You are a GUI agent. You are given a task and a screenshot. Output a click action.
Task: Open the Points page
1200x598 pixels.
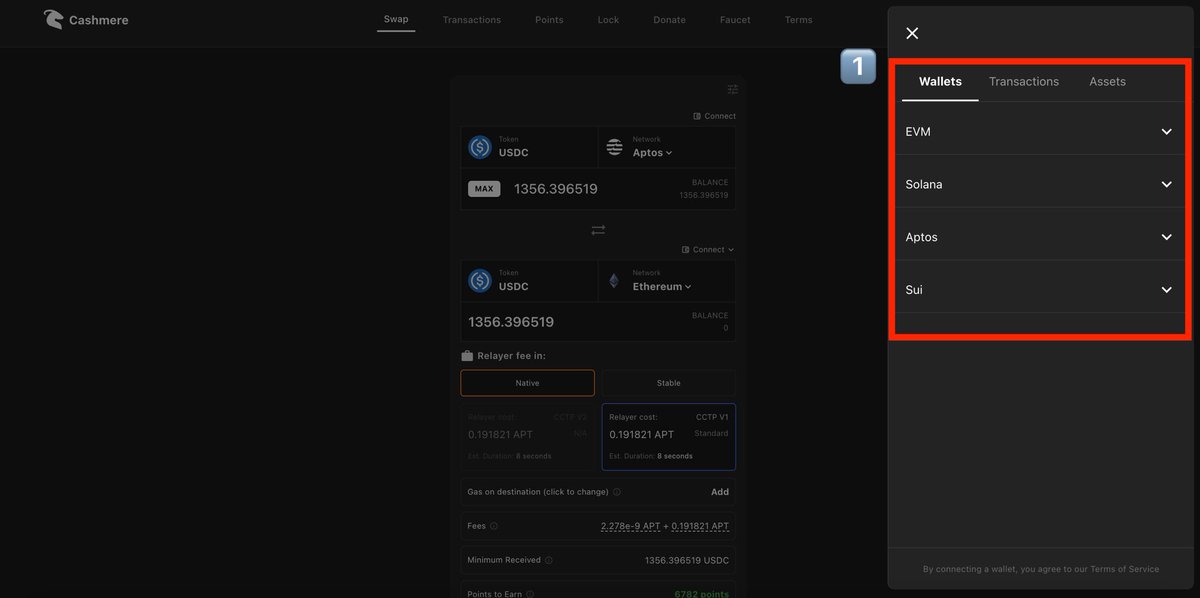point(549,20)
